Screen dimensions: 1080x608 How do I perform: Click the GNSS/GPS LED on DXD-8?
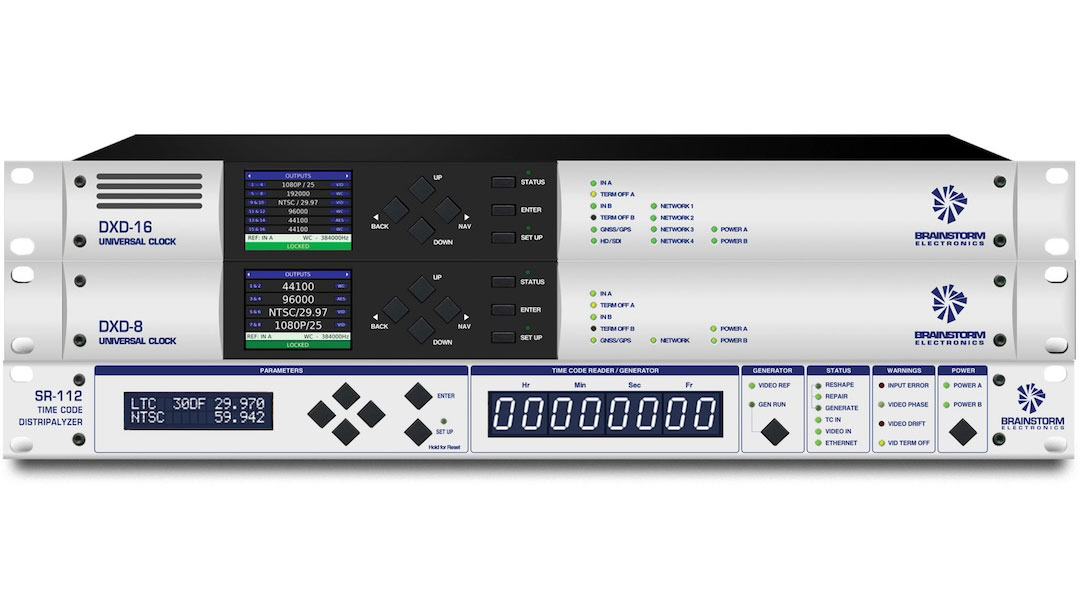point(593,340)
